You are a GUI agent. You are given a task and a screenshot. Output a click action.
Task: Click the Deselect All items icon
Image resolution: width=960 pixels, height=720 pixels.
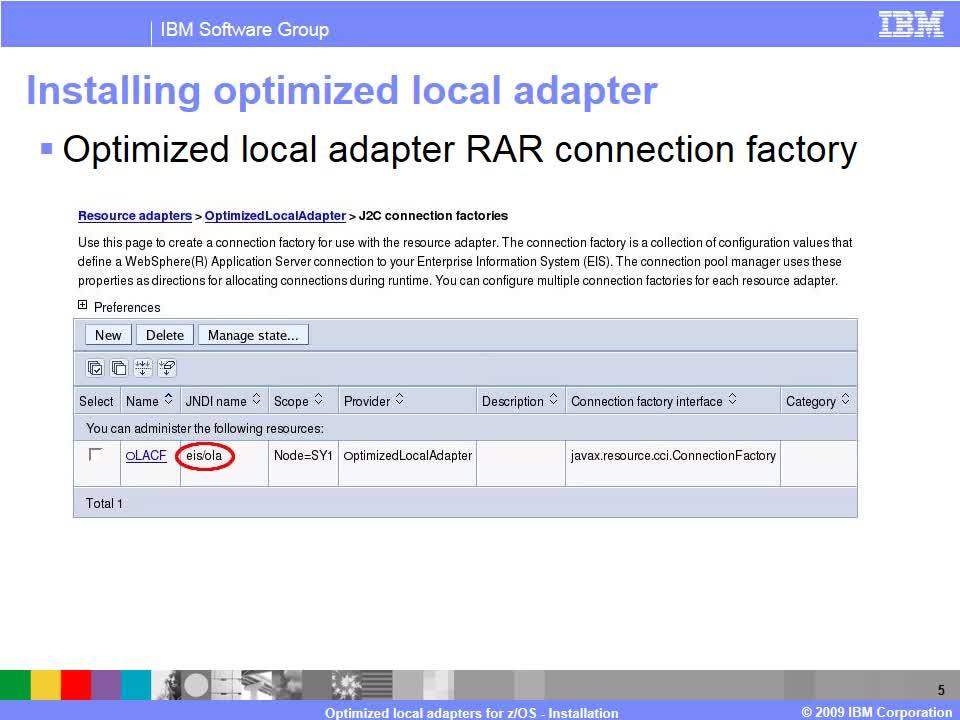(119, 368)
